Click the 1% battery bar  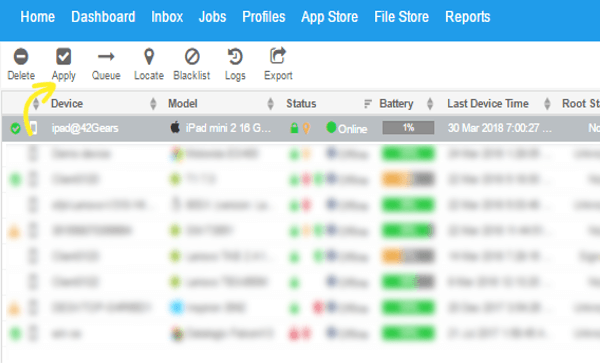click(408, 127)
